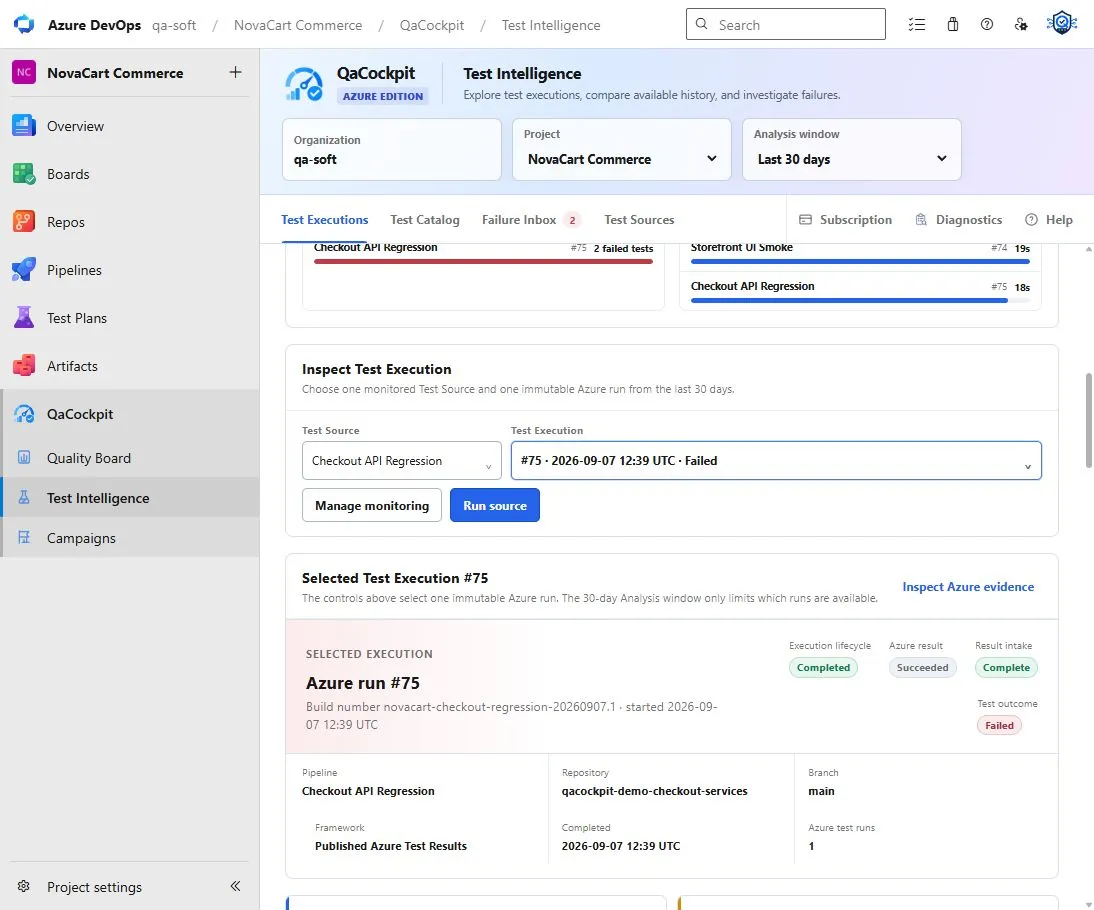
Task: Open the help question mark icon in header
Action: click(987, 24)
